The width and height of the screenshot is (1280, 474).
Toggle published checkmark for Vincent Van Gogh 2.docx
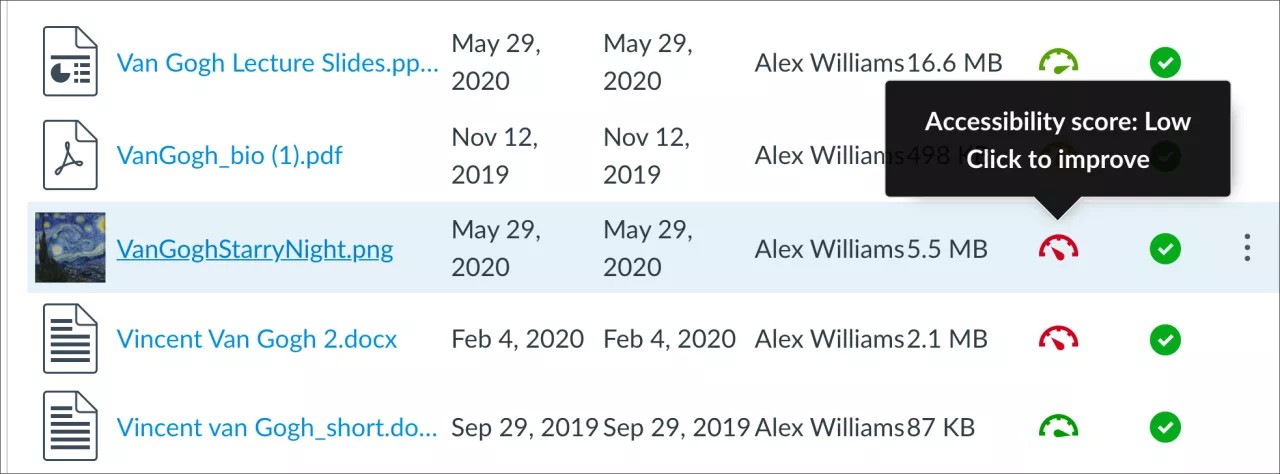tap(1164, 339)
